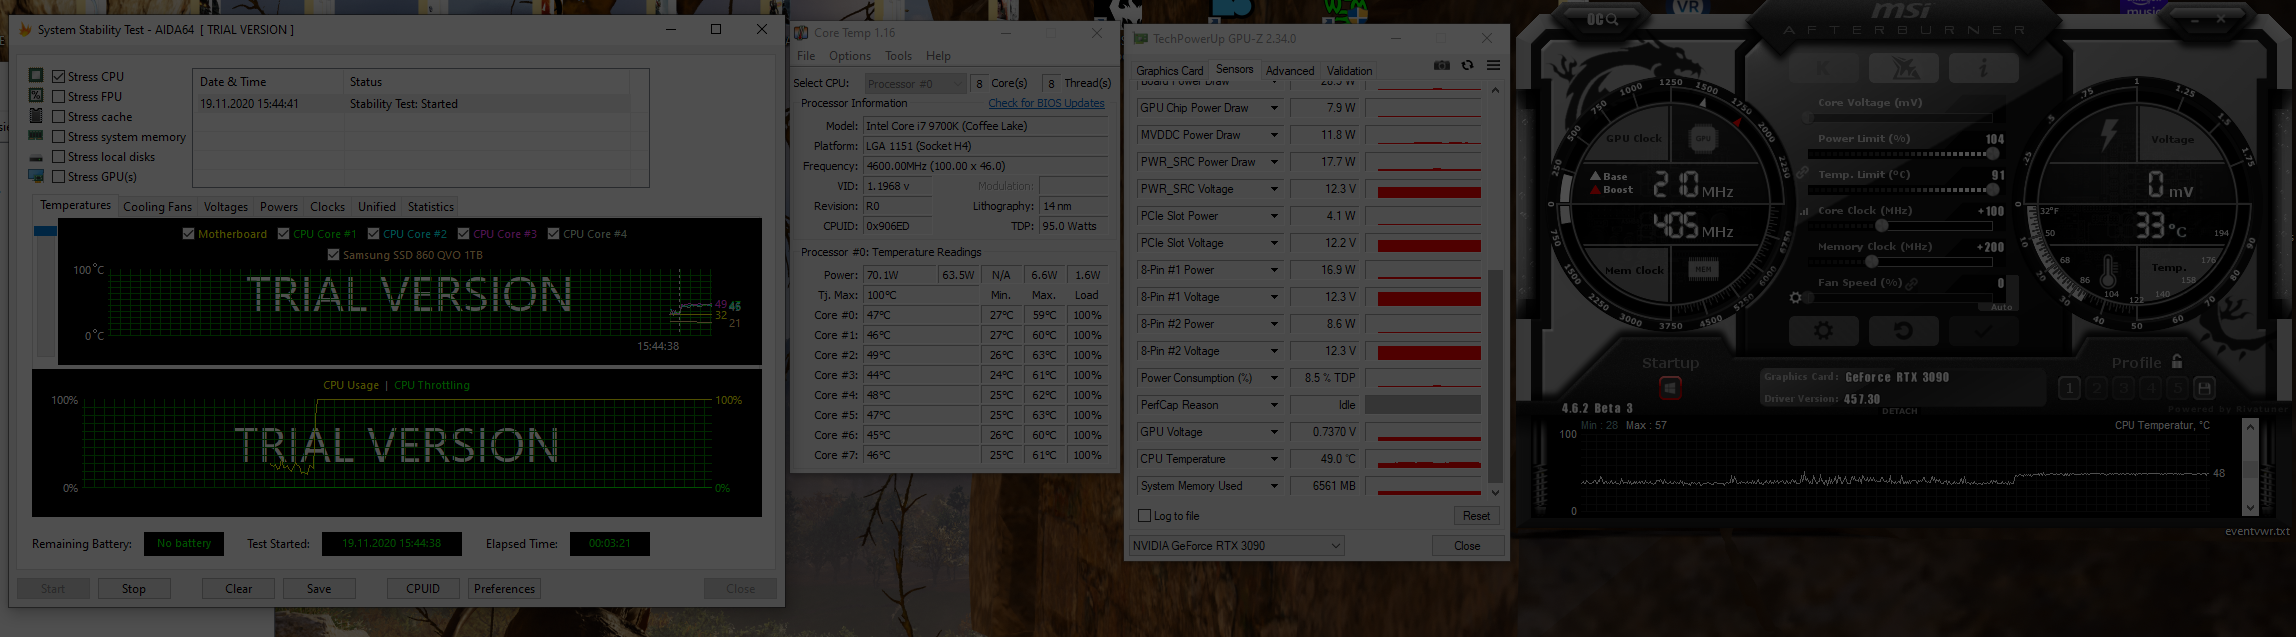The height and width of the screenshot is (637, 2296).
Task: Click the link icon next to Fan Speed label
Action: tap(1911, 284)
